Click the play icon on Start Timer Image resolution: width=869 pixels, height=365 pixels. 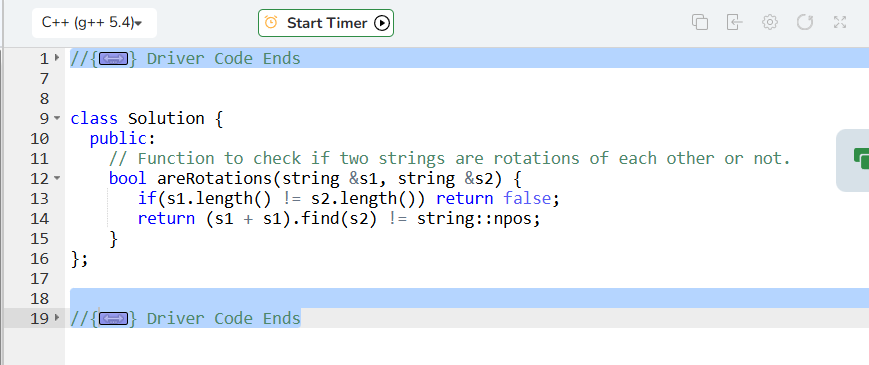point(382,23)
